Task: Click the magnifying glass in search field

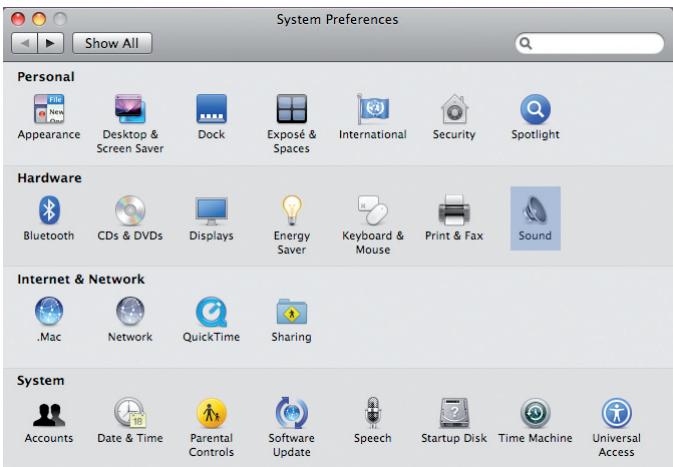Action: pyautogui.click(x=525, y=43)
